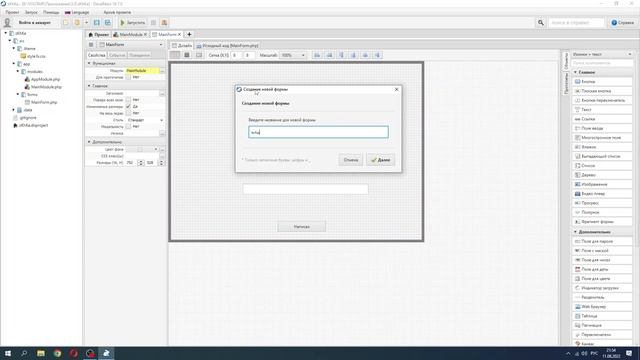Add the Плоская кнопка component
The image size is (640, 360).
click(602, 91)
